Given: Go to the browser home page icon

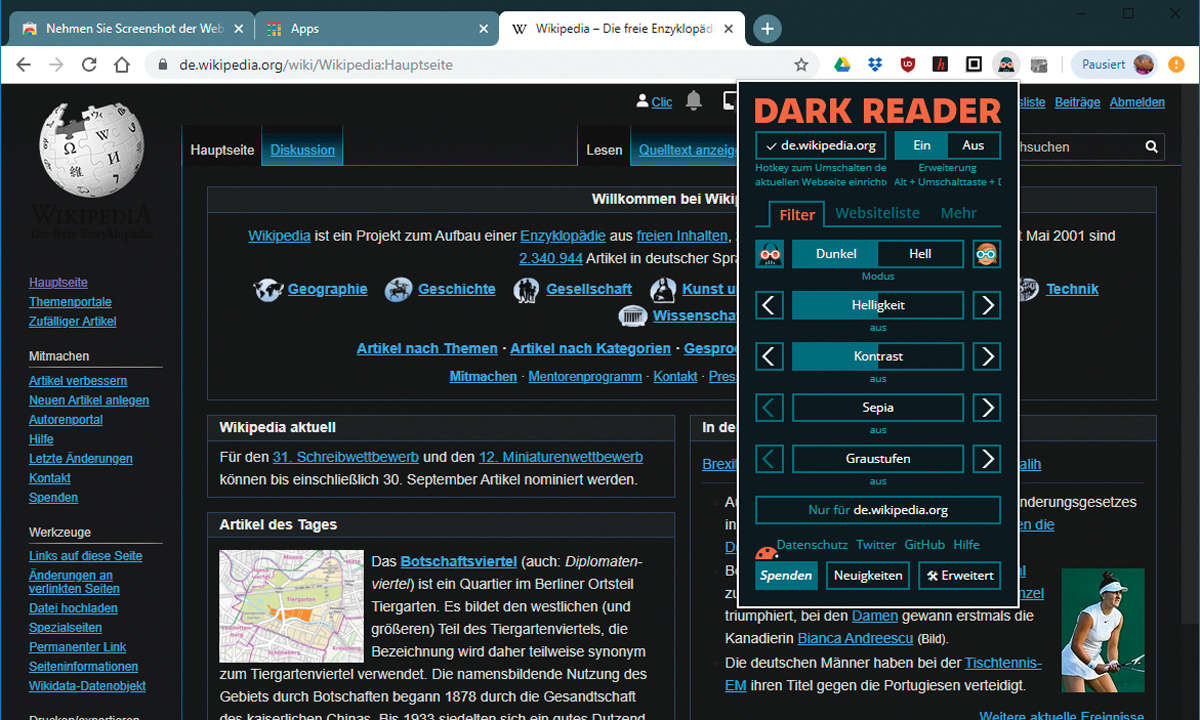Looking at the screenshot, I should pos(122,65).
